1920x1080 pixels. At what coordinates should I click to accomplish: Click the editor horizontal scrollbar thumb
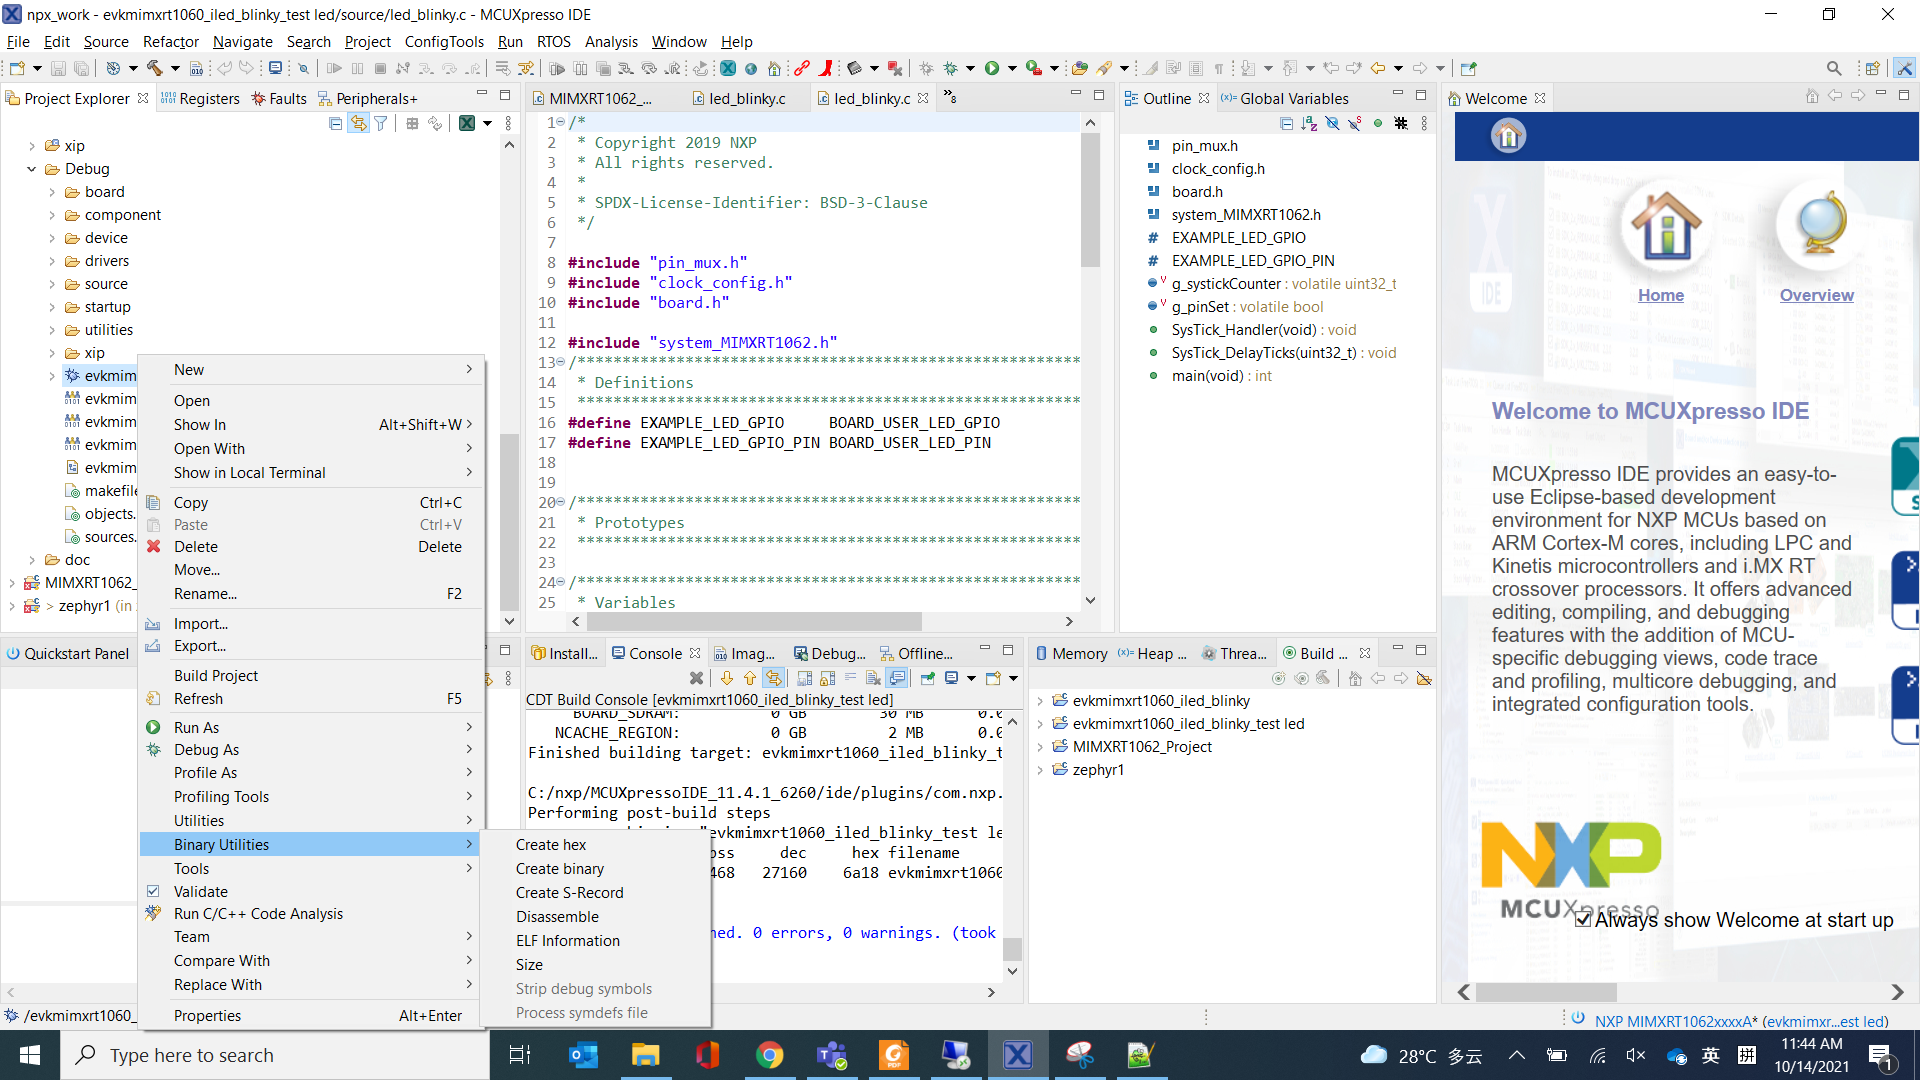752,621
